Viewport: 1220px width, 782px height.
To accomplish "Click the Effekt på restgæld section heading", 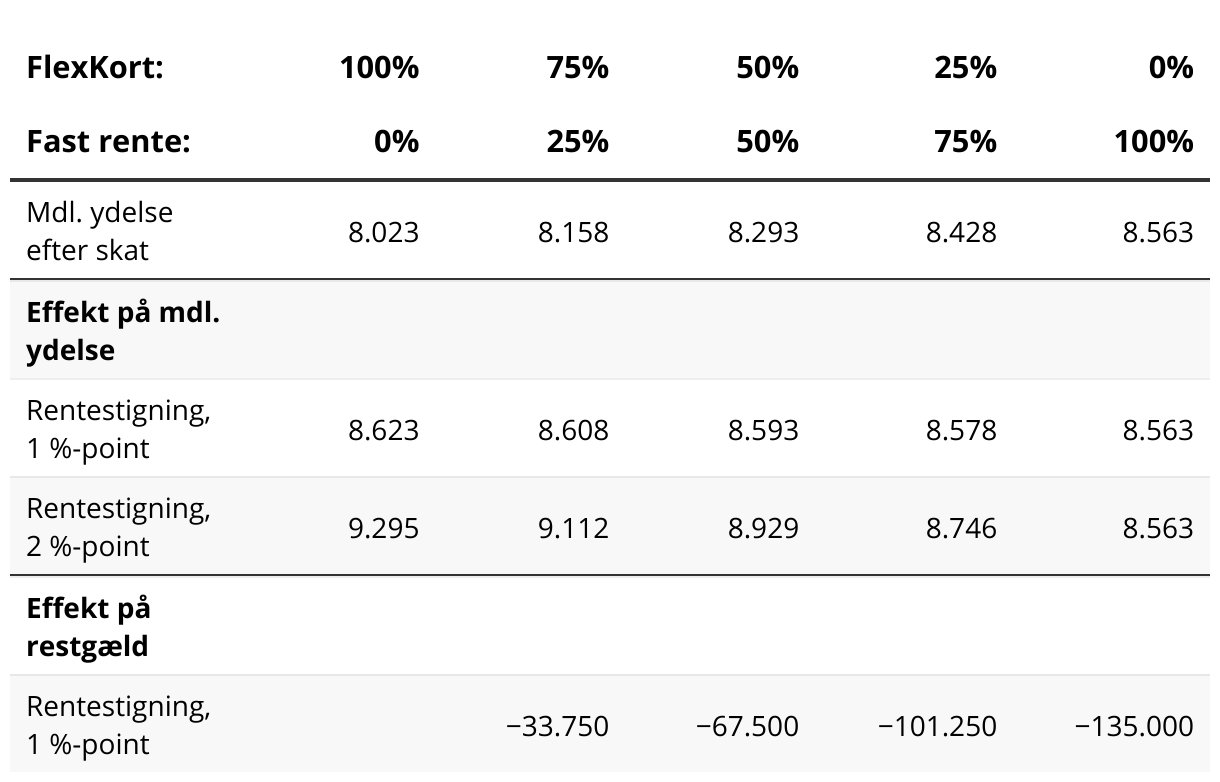I will 88,627.
